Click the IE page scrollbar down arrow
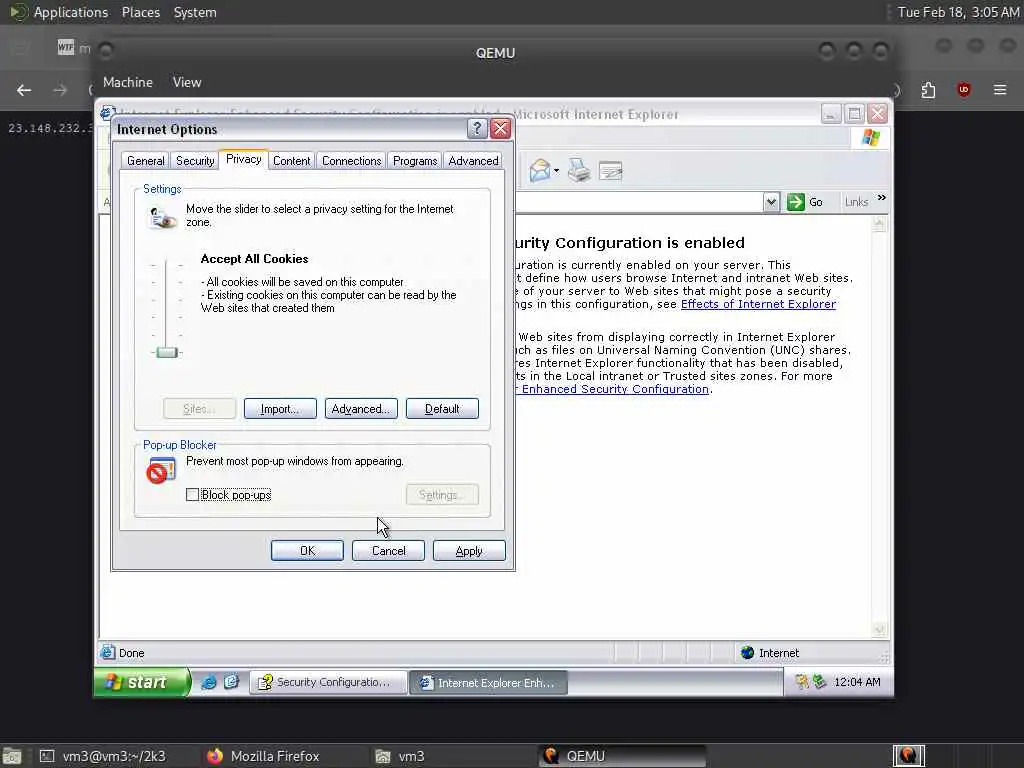Viewport: 1024px width, 768px height. pos(879,630)
